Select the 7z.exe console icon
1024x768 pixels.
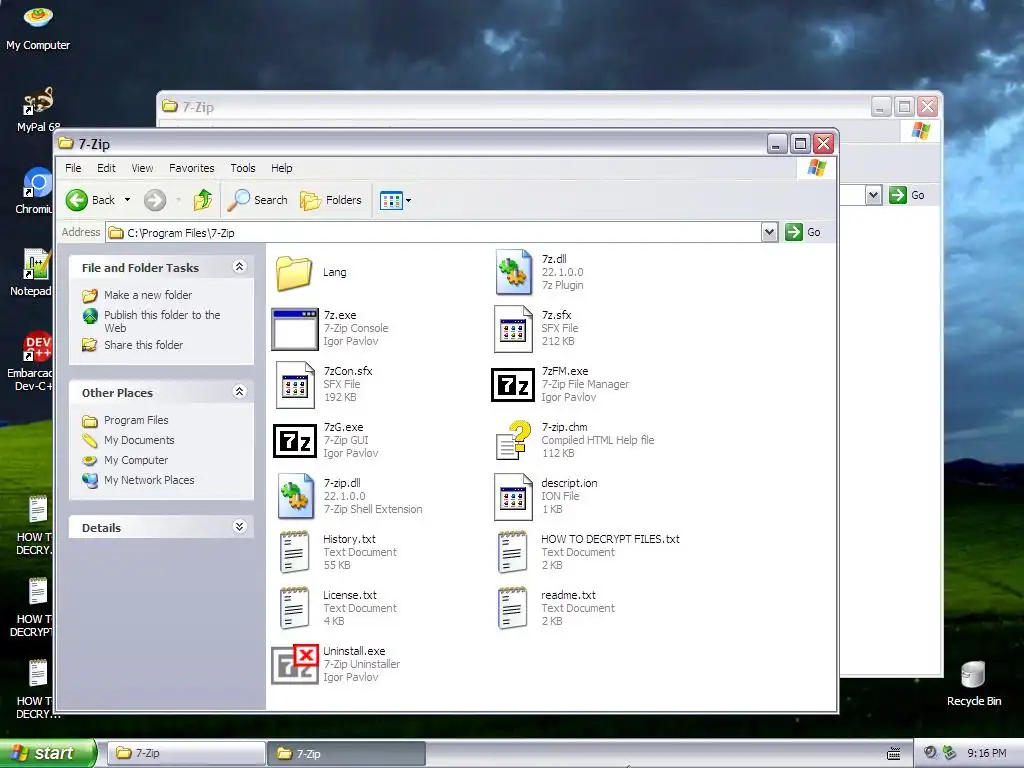(x=295, y=328)
